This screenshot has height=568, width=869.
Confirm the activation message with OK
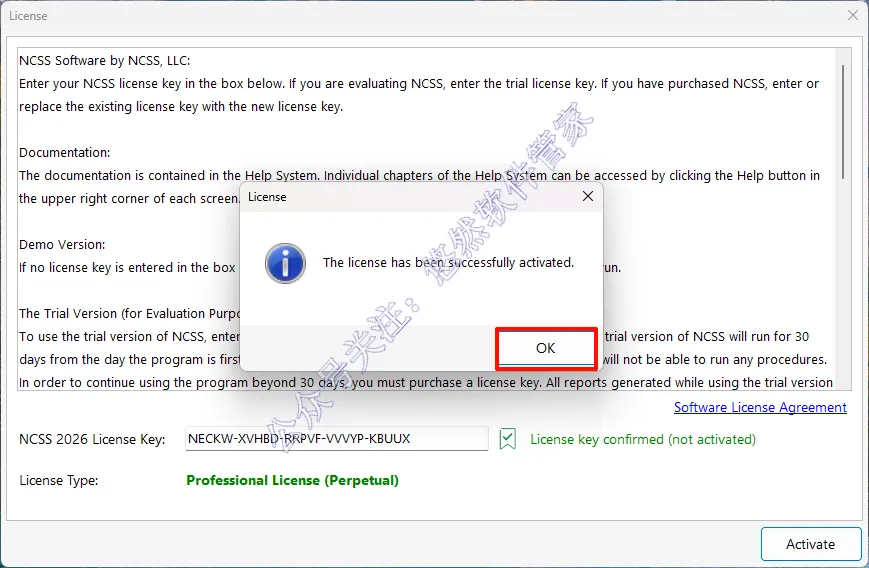point(546,348)
